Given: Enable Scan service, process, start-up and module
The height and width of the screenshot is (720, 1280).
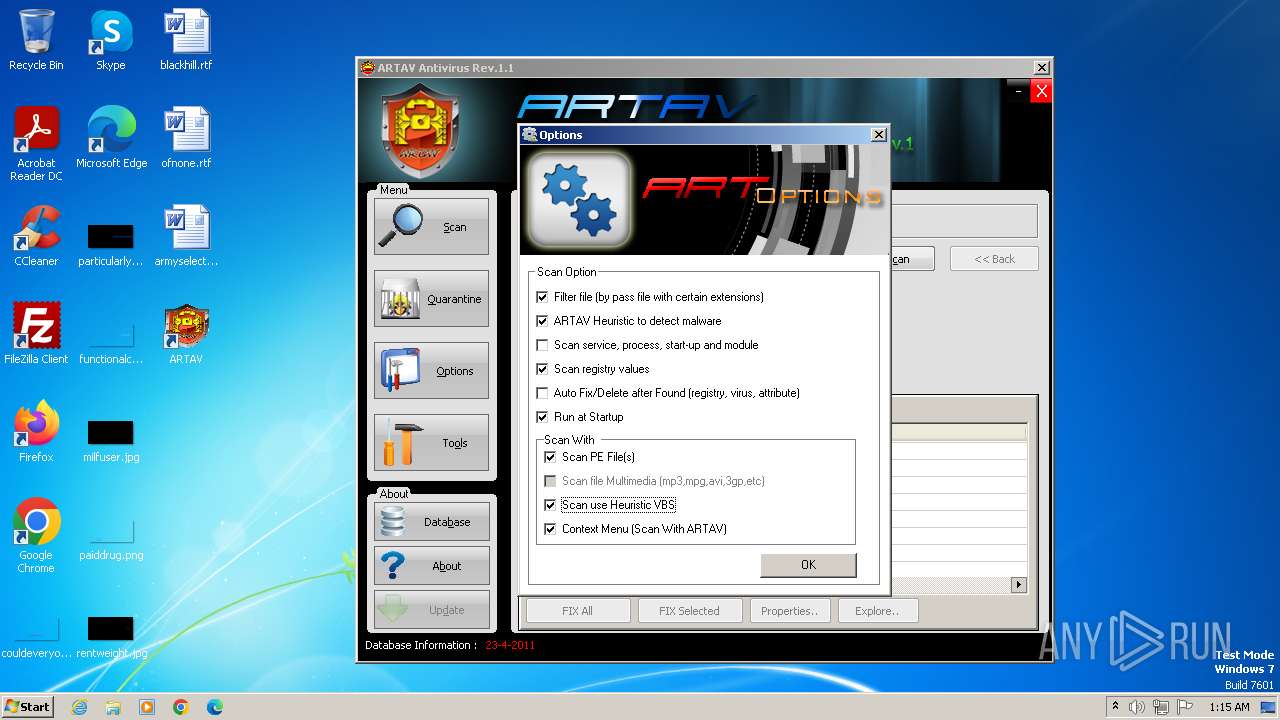Looking at the screenshot, I should pos(543,345).
